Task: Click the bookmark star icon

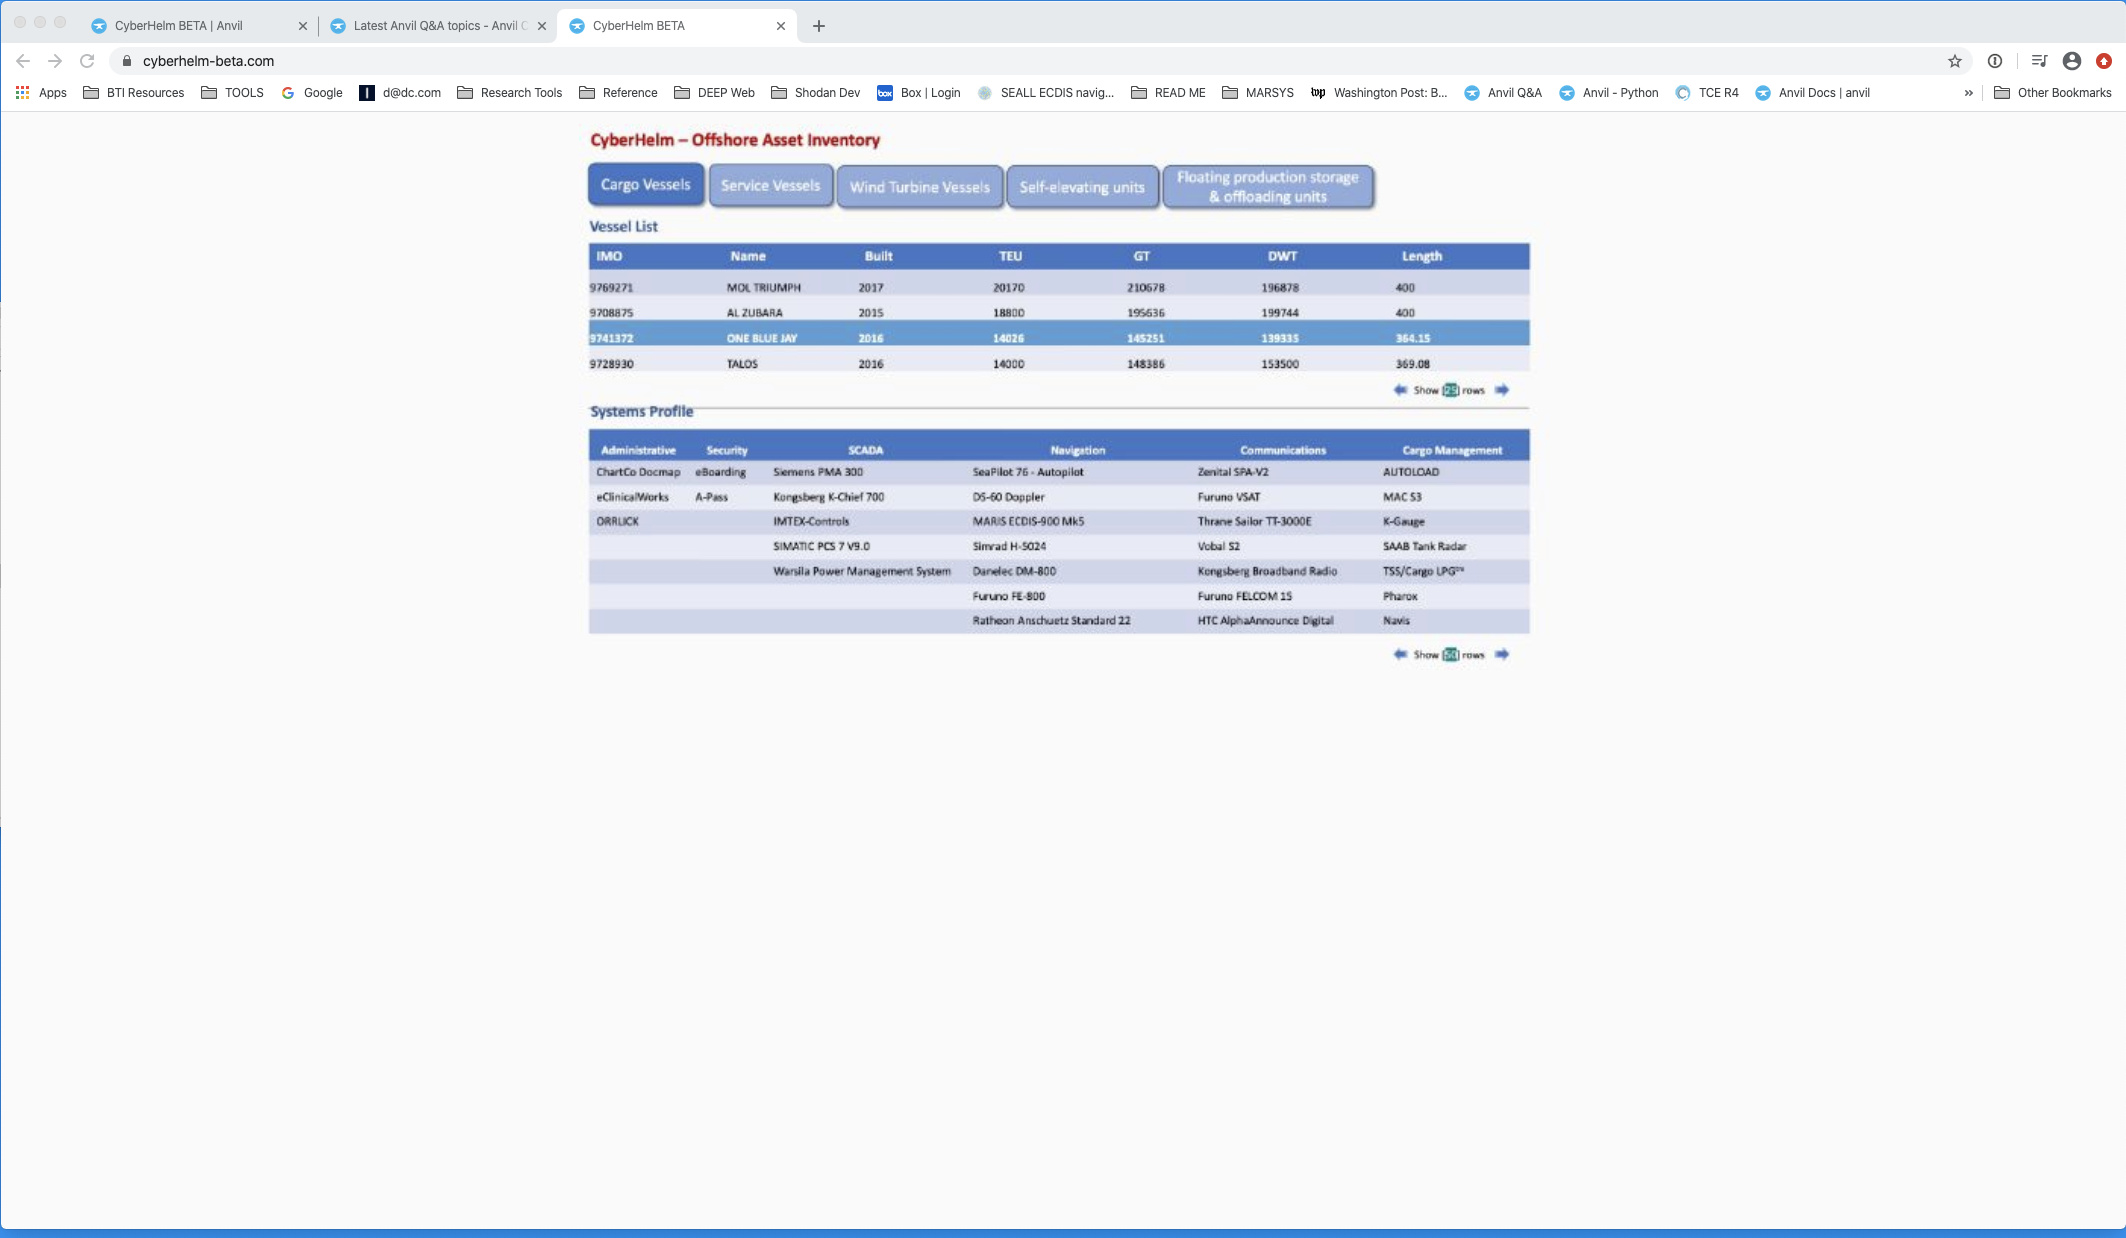Action: [1955, 61]
